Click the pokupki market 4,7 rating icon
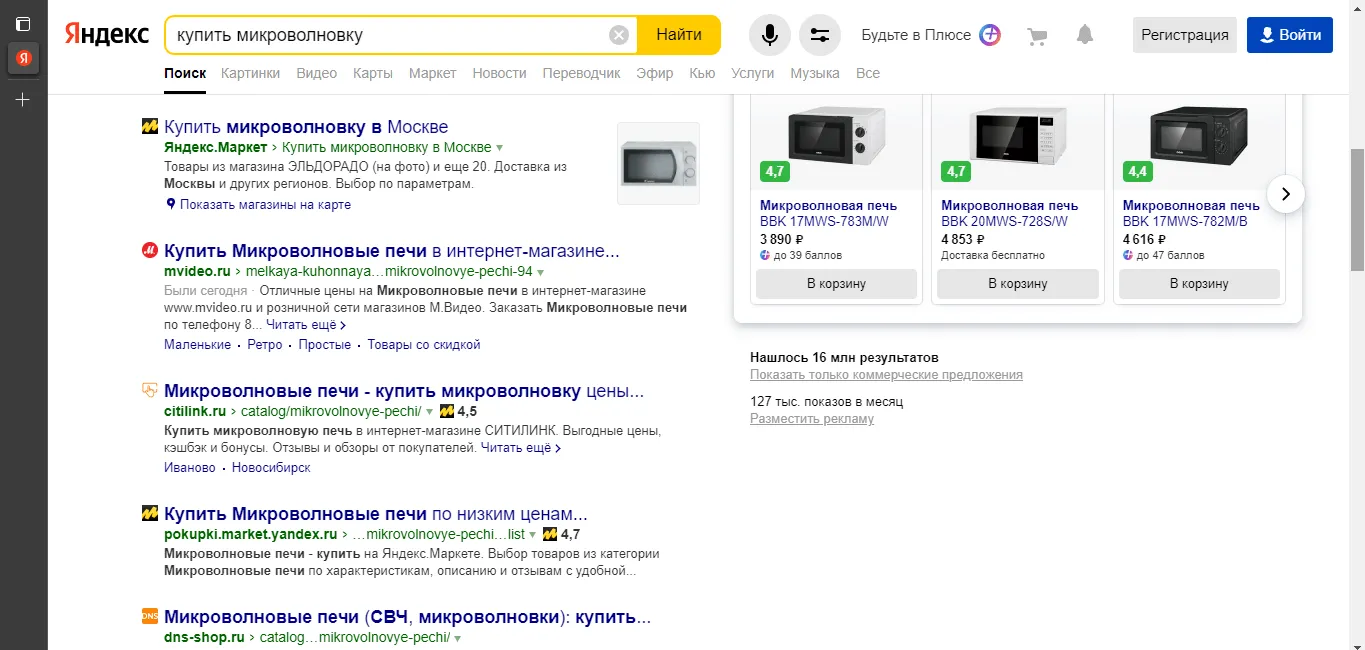The width and height of the screenshot is (1365, 650). tap(550, 535)
